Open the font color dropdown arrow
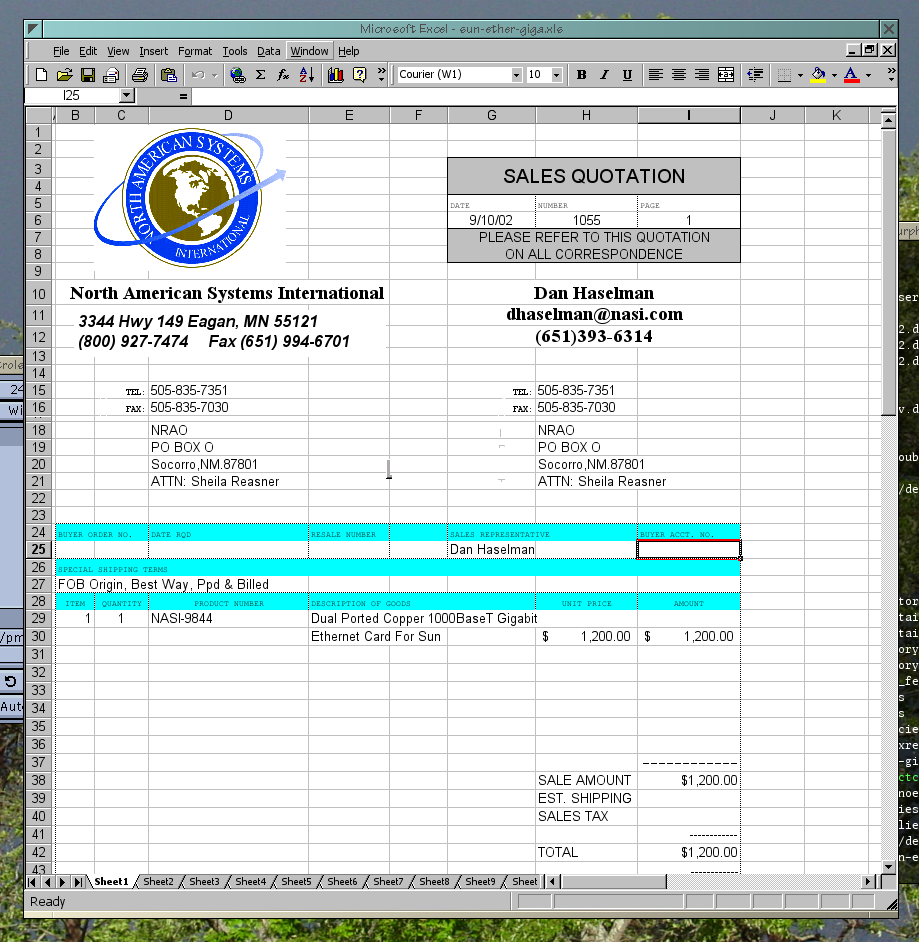This screenshot has width=919, height=942. (869, 74)
